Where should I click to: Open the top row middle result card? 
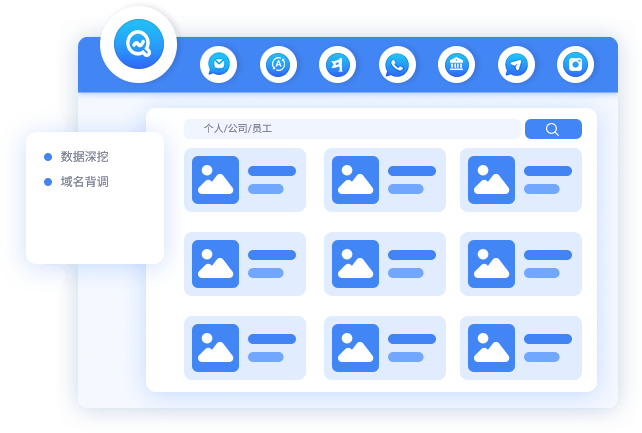(385, 180)
